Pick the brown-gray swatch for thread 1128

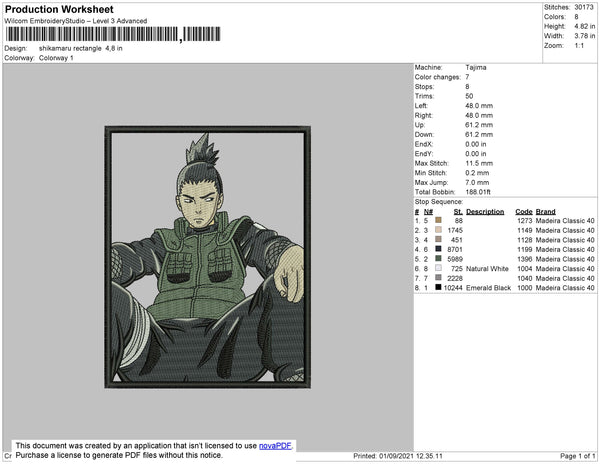tap(438, 239)
